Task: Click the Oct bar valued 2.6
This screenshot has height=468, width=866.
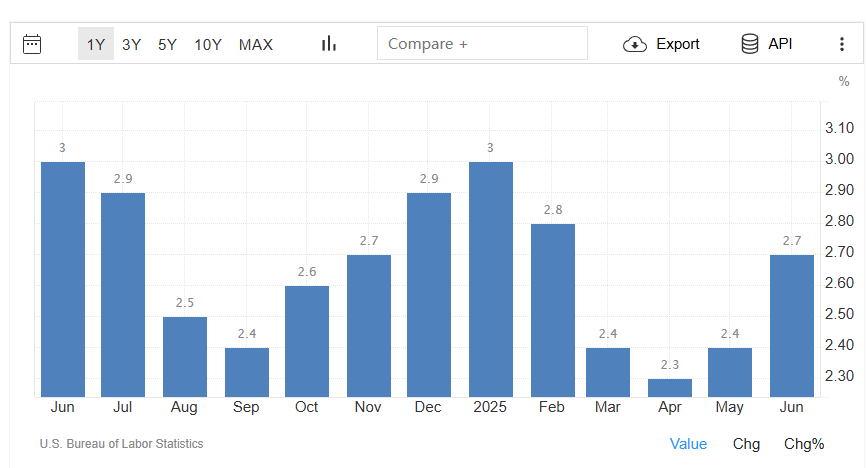Action: (307, 341)
